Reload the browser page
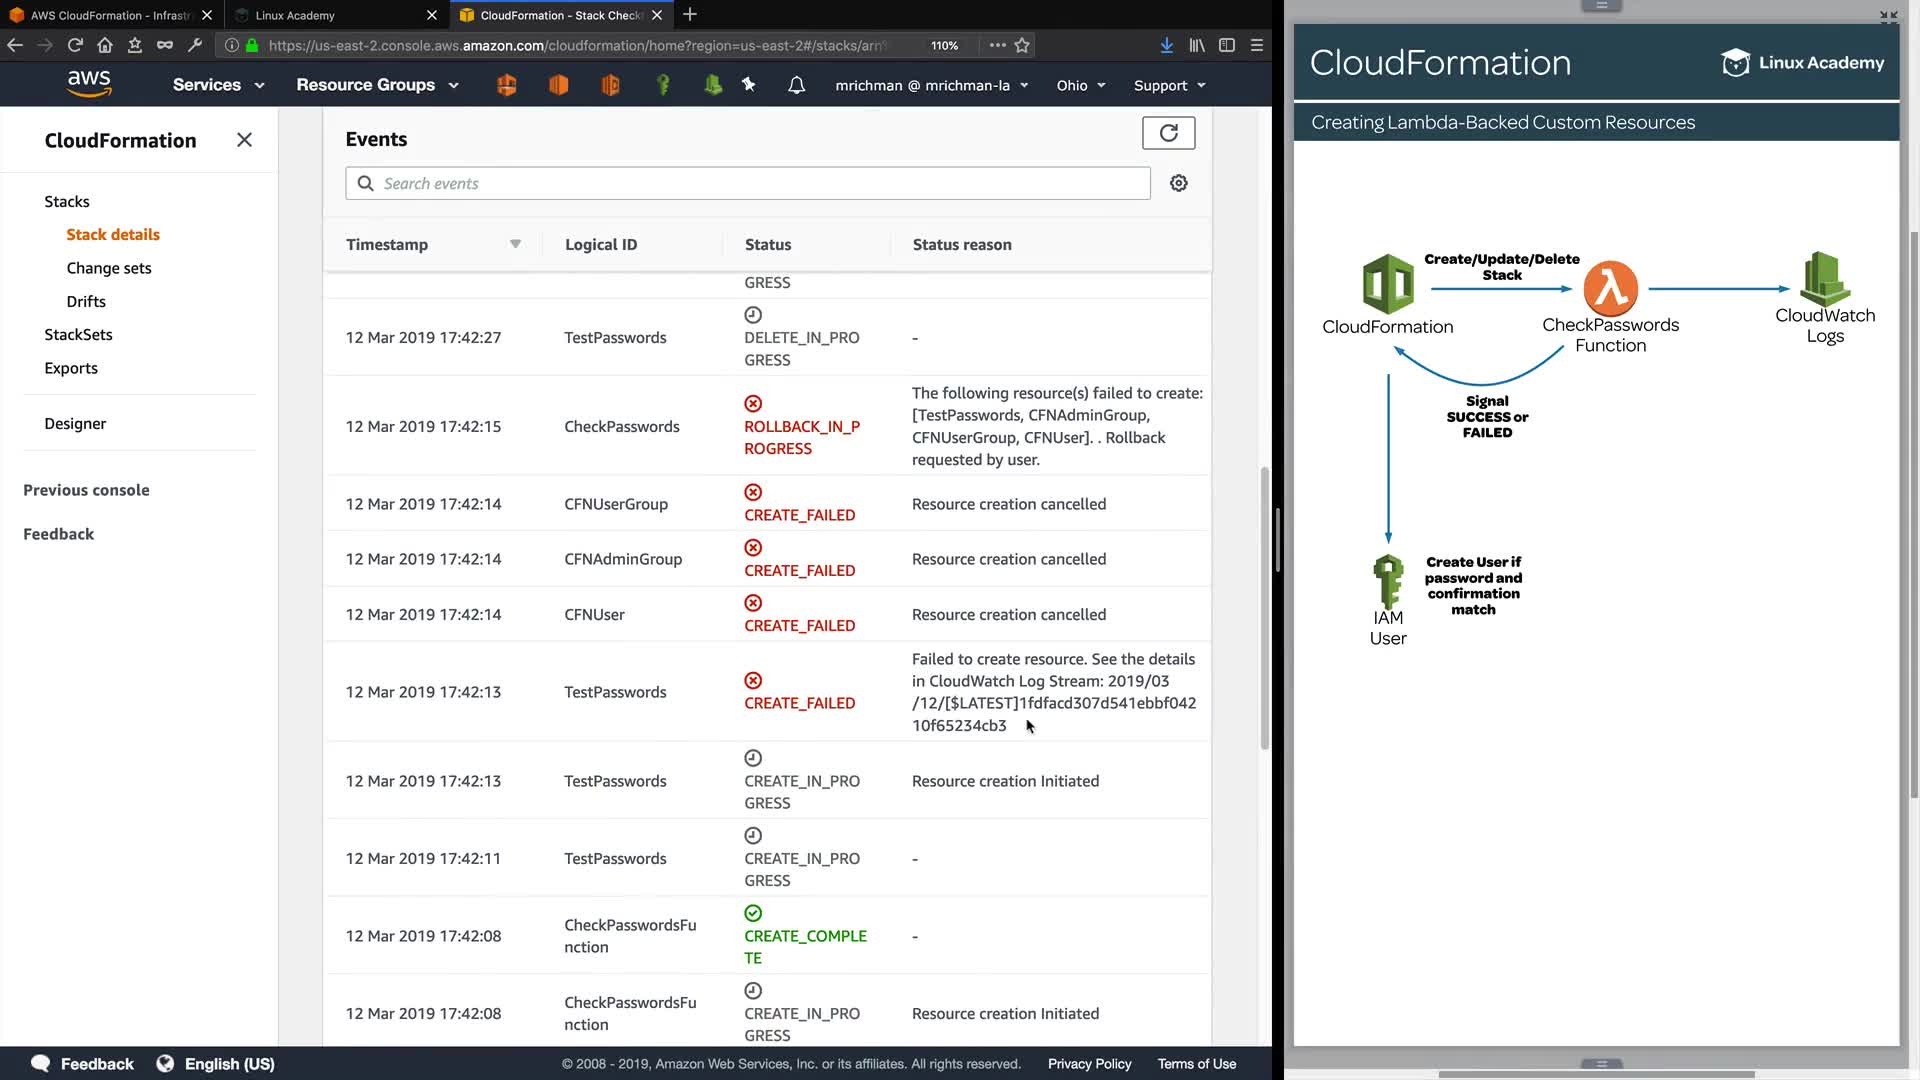Image resolution: width=1920 pixels, height=1080 pixels. pyautogui.click(x=75, y=45)
